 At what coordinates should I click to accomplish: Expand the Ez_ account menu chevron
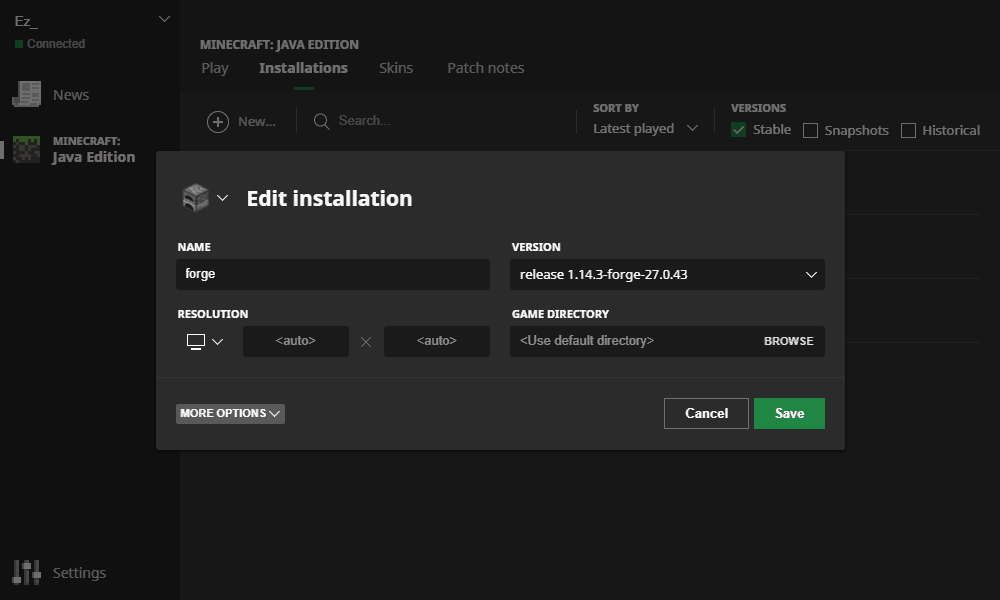[164, 19]
